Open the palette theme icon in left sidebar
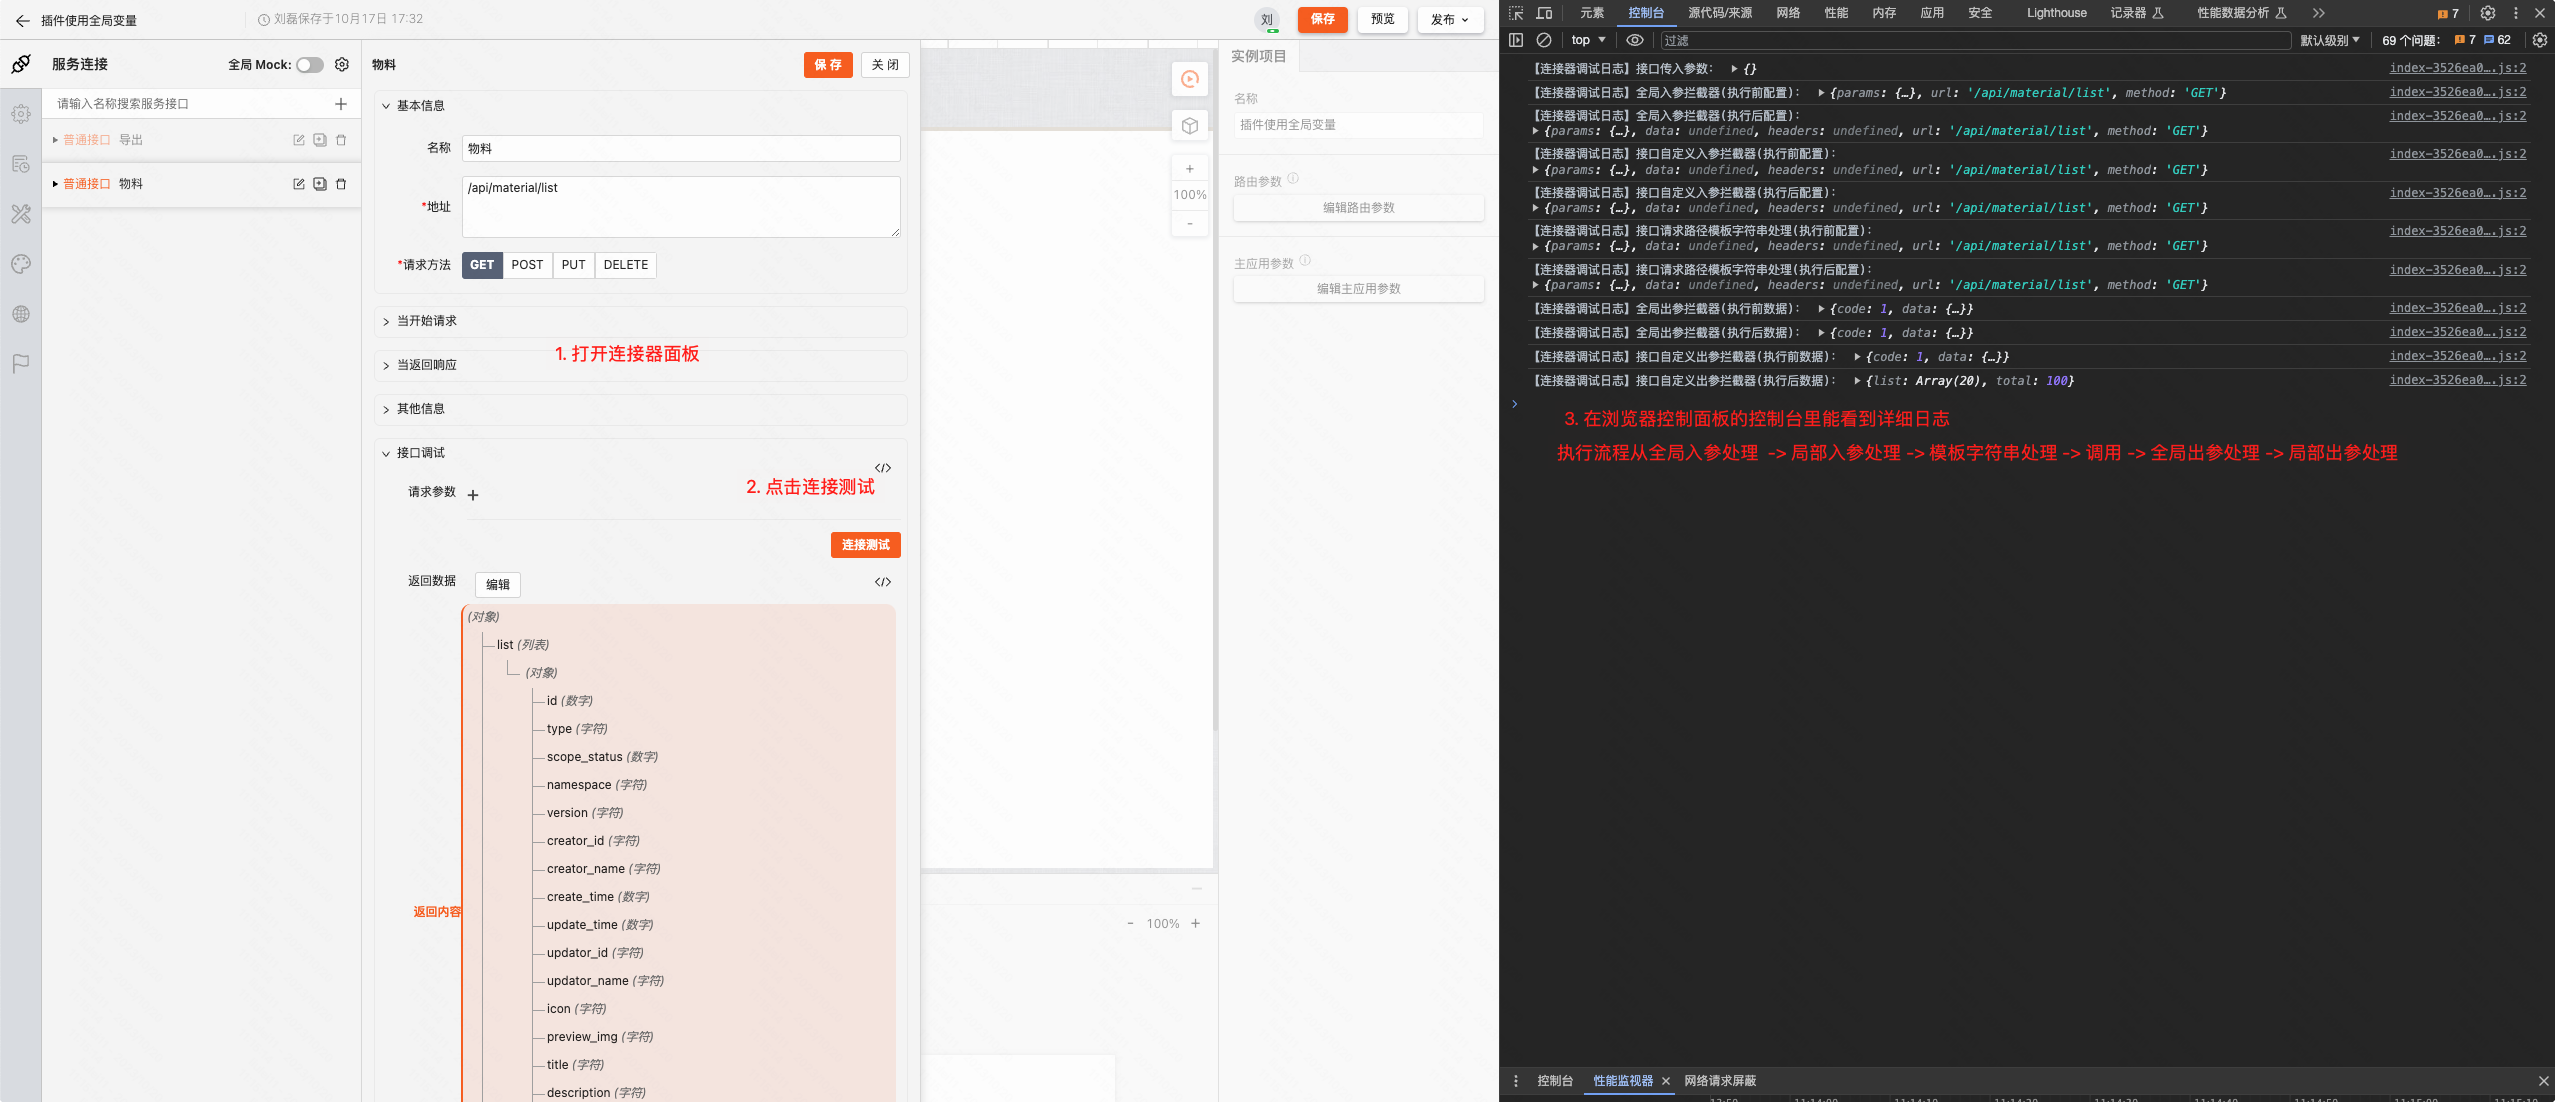This screenshot has height=1102, width=2555. point(21,264)
